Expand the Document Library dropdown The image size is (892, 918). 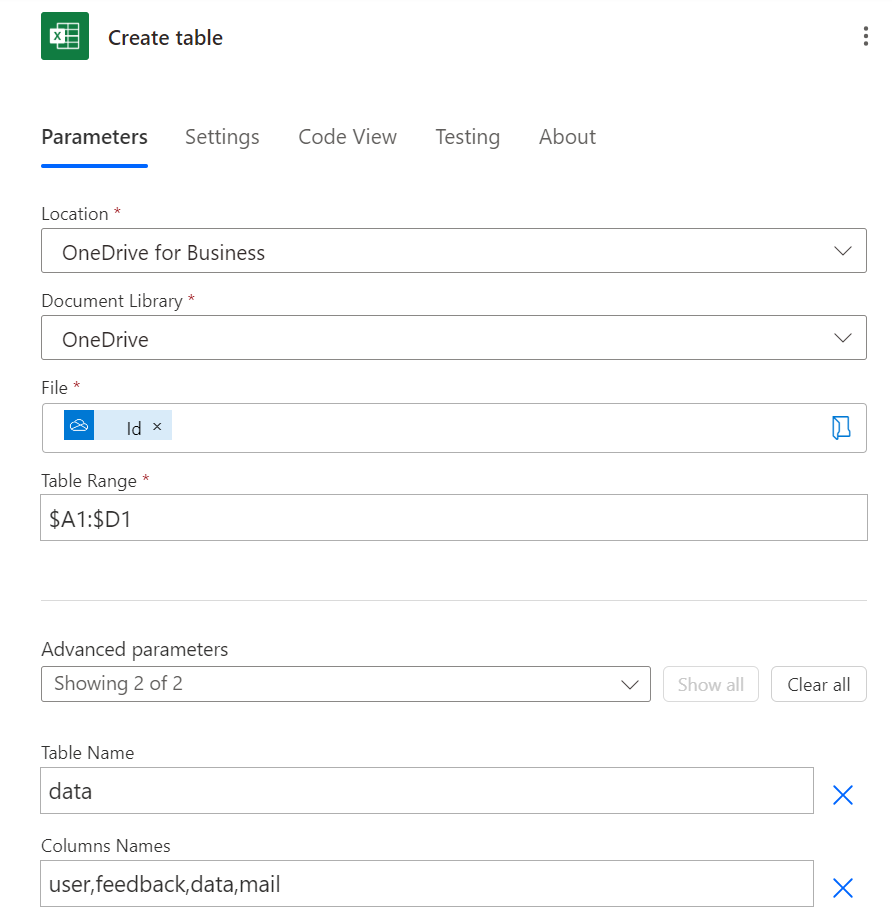(453, 339)
